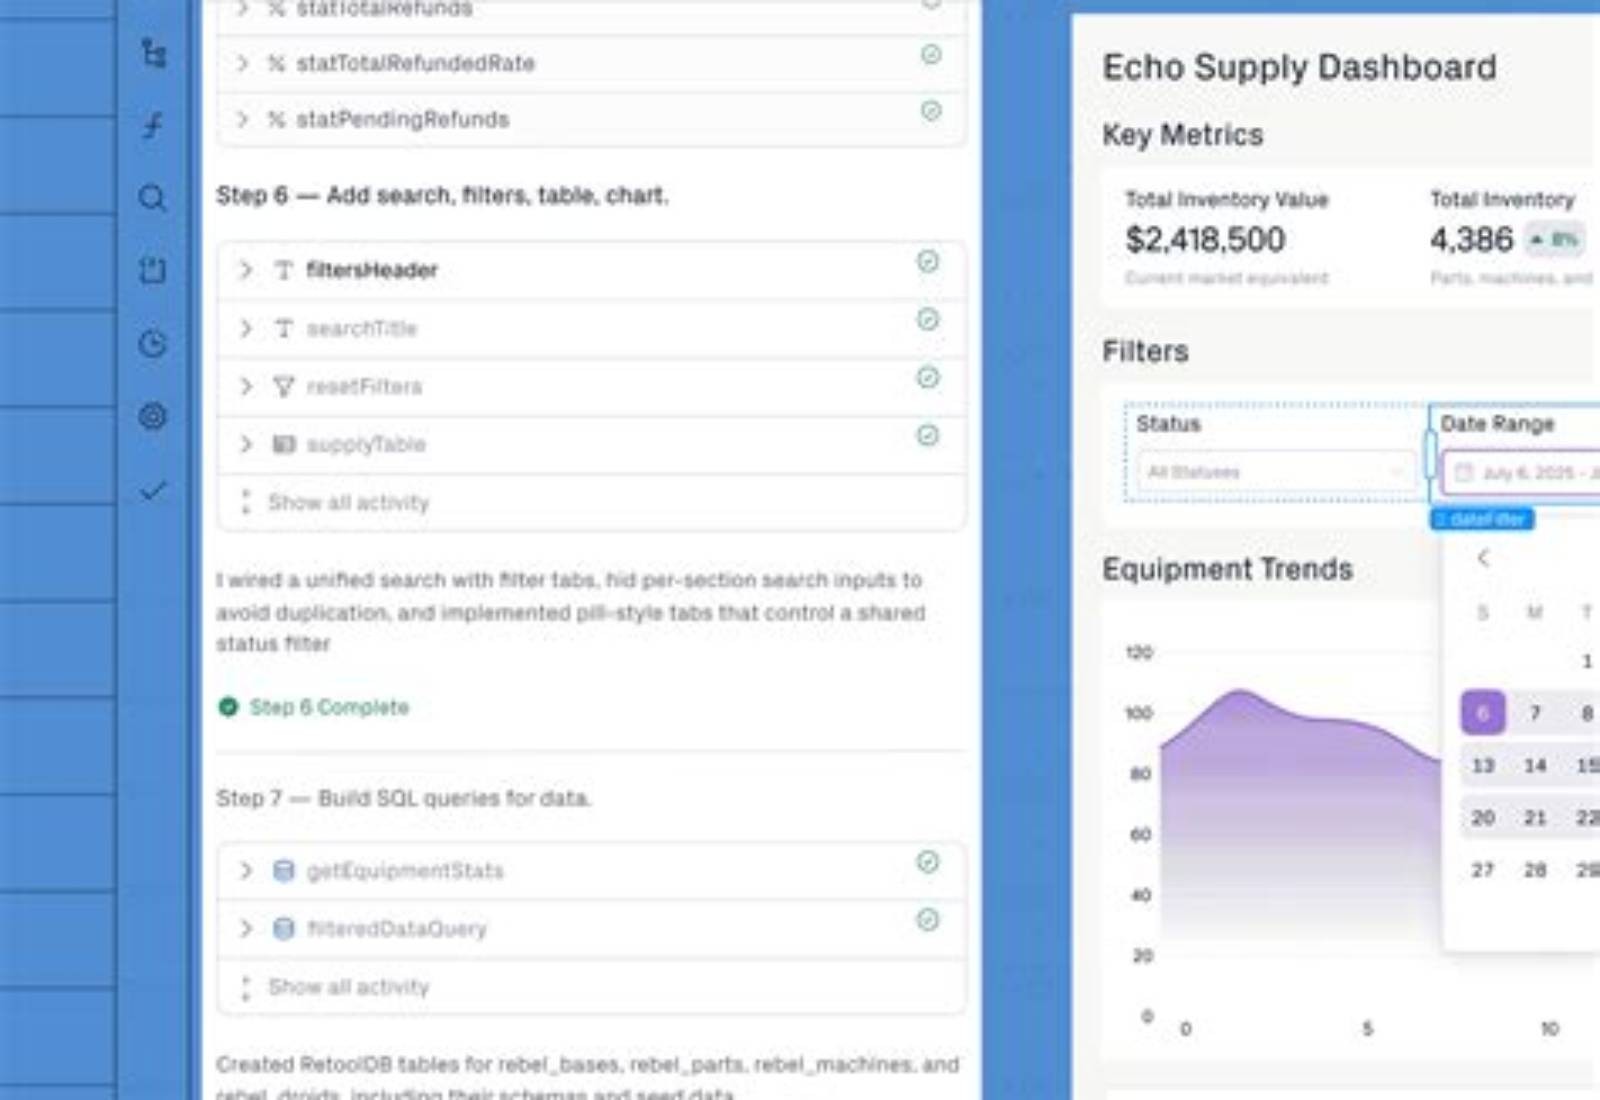Viewport: 1600px width, 1100px height.
Task: Click the Equipment Trends heading
Action: pyautogui.click(x=1227, y=569)
